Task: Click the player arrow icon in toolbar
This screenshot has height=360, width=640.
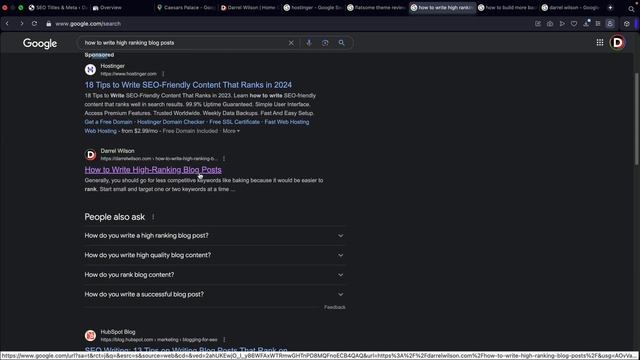Action: point(562,24)
